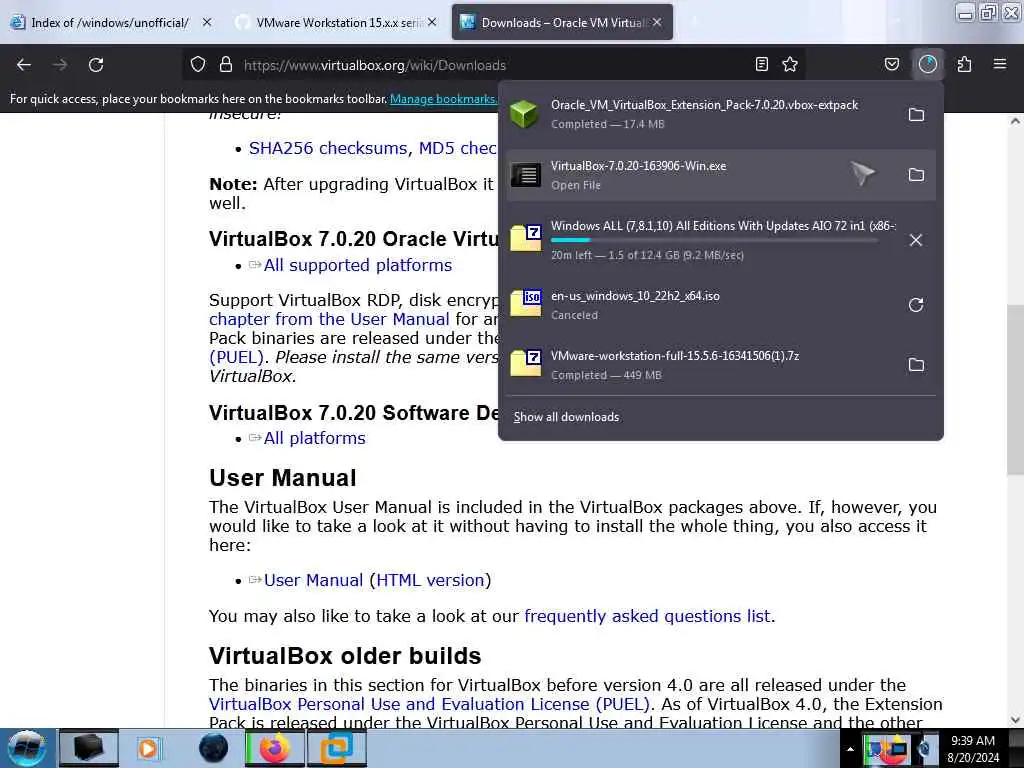Close the Index of /windows/unofficial/ tab

207,22
